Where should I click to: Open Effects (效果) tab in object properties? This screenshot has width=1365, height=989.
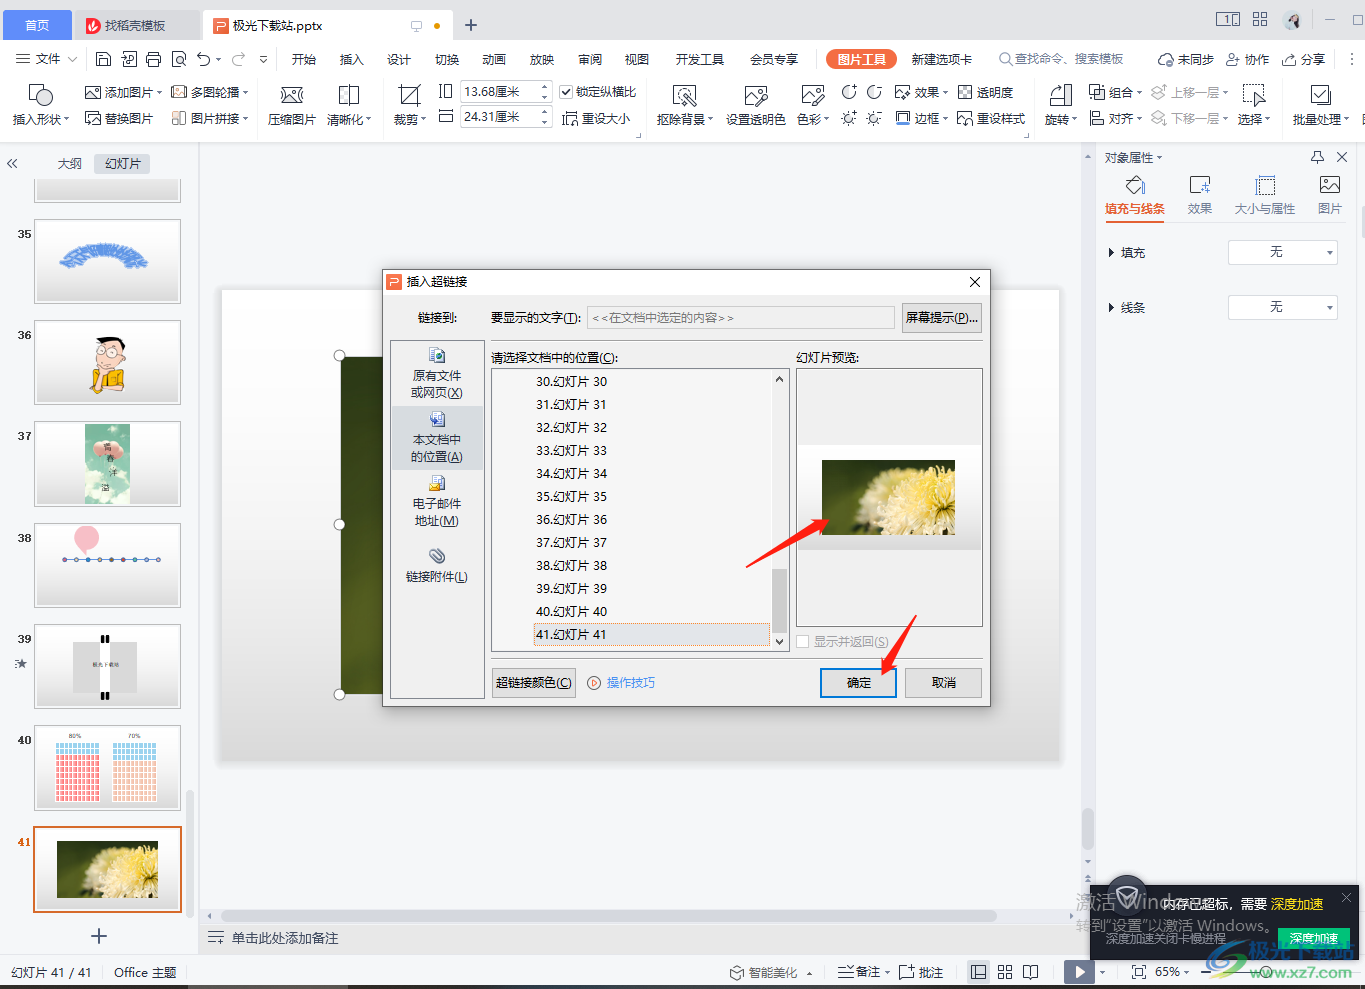pyautogui.click(x=1200, y=195)
